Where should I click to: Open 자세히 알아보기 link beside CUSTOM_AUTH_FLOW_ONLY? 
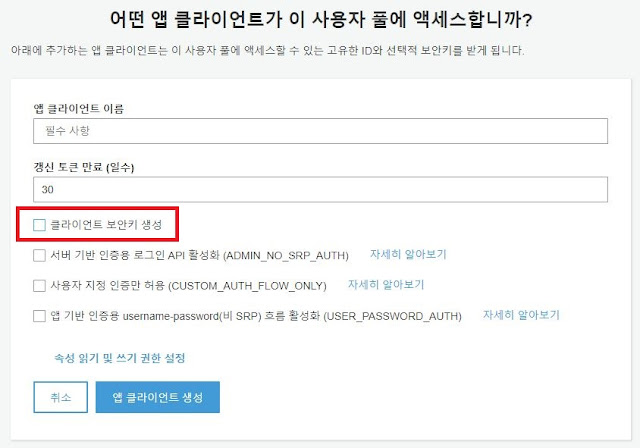(386, 284)
